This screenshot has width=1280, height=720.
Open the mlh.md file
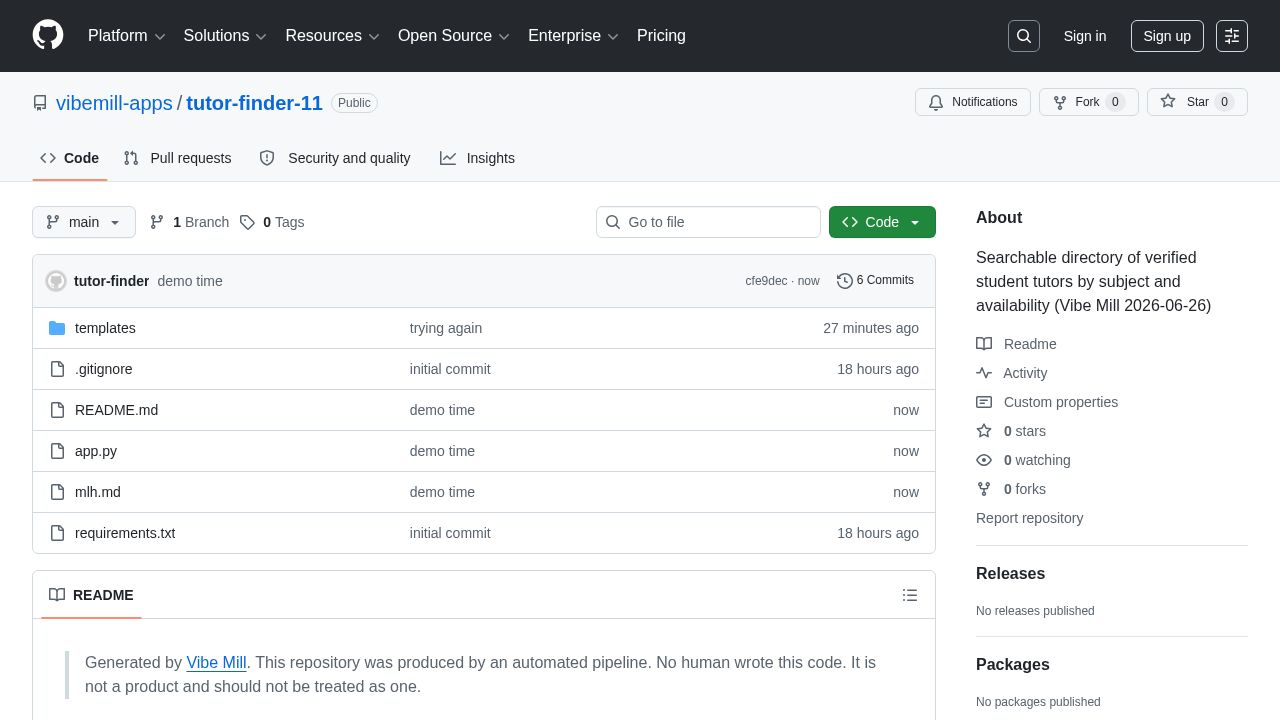pyautogui.click(x=98, y=492)
